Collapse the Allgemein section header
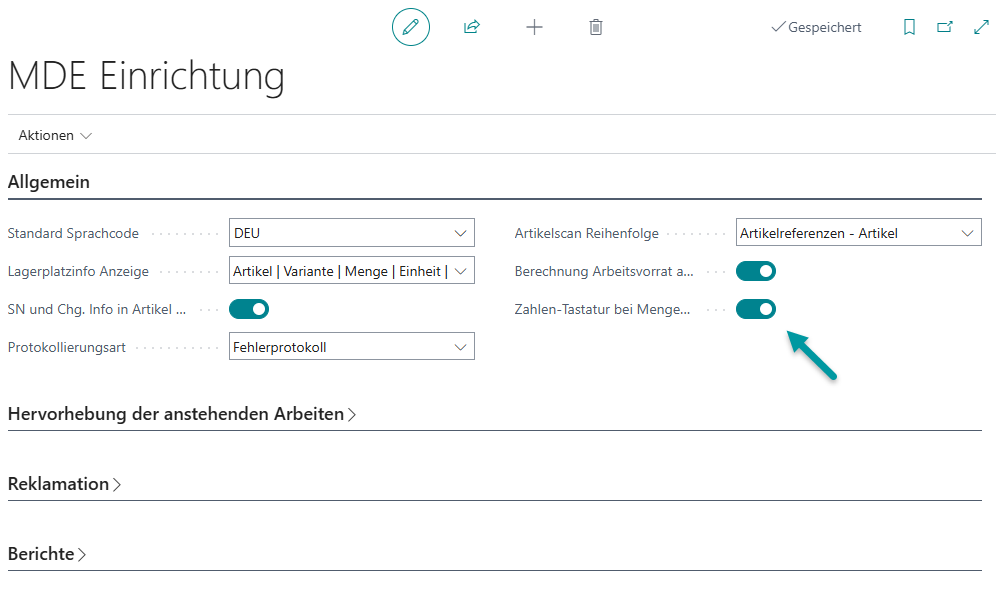This screenshot has height=590, width=996. tap(49, 182)
